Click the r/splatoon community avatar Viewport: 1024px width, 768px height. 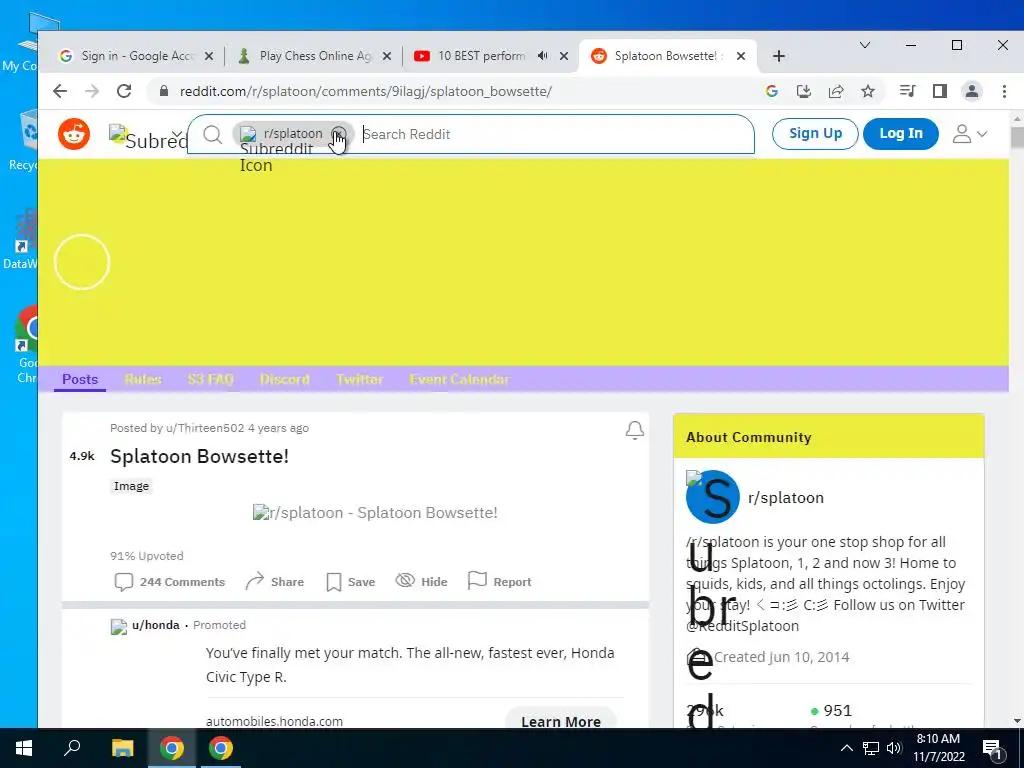(x=712, y=497)
